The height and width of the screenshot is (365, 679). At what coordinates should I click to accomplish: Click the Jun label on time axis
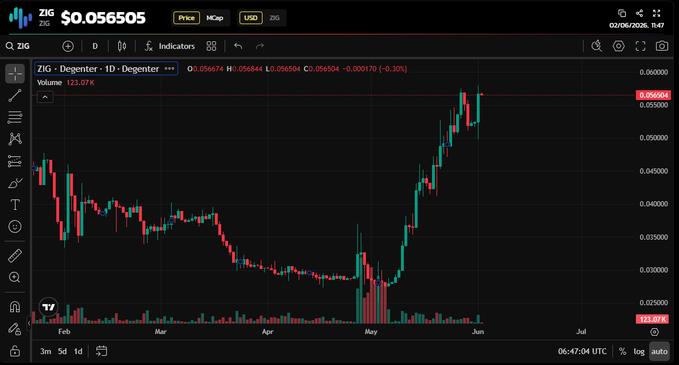[478, 332]
